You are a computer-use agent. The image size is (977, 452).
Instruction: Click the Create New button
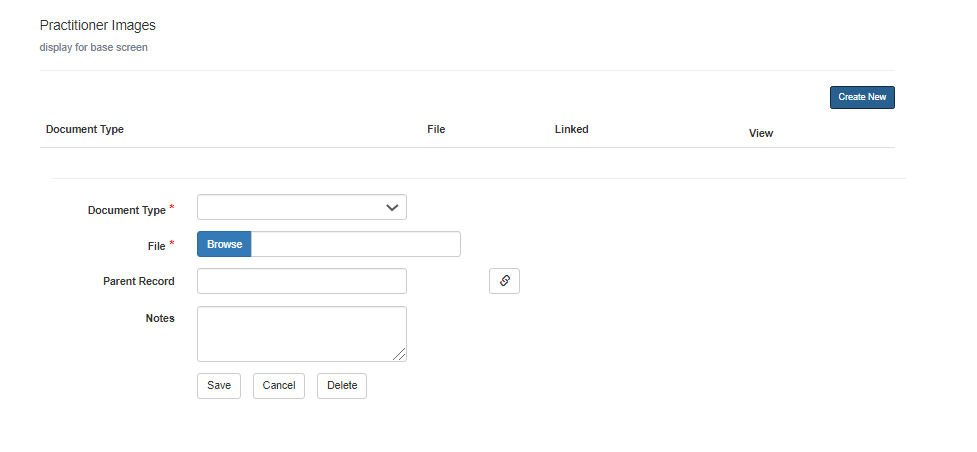(861, 97)
